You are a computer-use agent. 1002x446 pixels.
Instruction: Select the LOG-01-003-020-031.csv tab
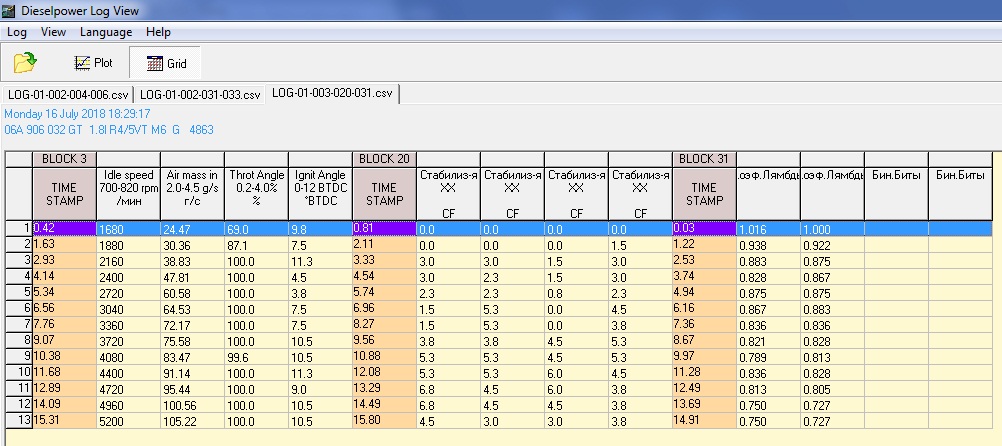[333, 94]
